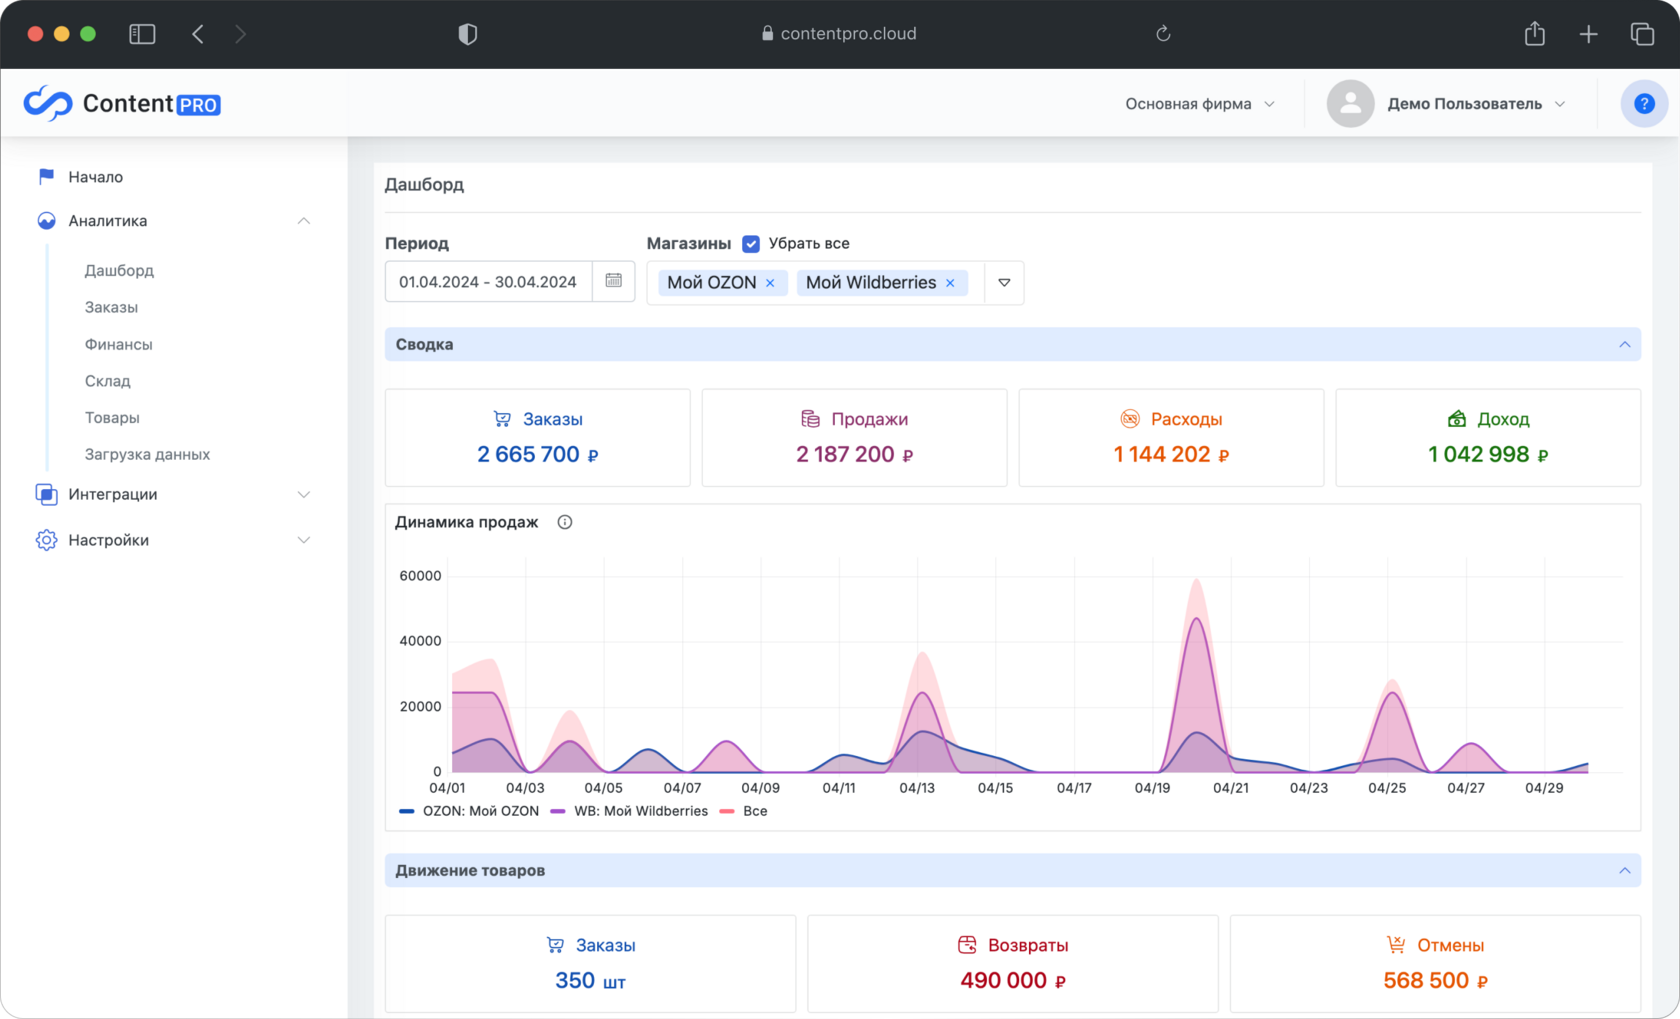This screenshot has height=1019, width=1680.
Task: Click the user avatar icon
Action: pos(1350,103)
